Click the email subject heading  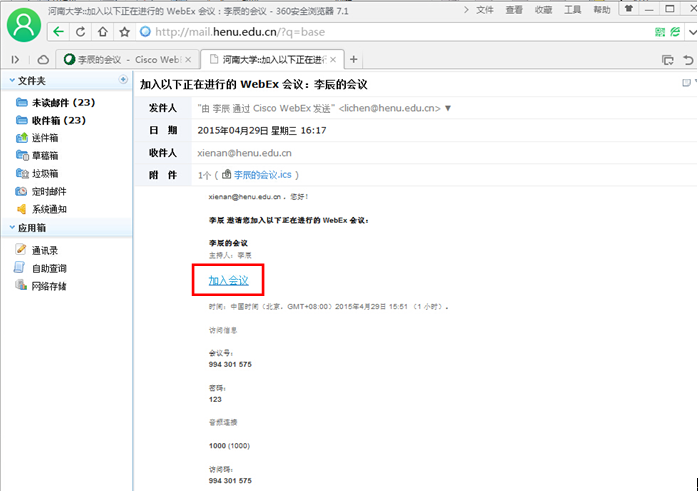tap(254, 85)
